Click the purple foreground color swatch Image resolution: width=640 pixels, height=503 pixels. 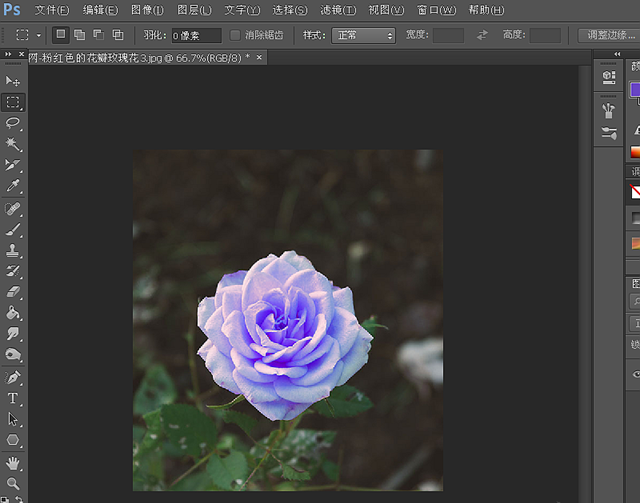(634, 90)
